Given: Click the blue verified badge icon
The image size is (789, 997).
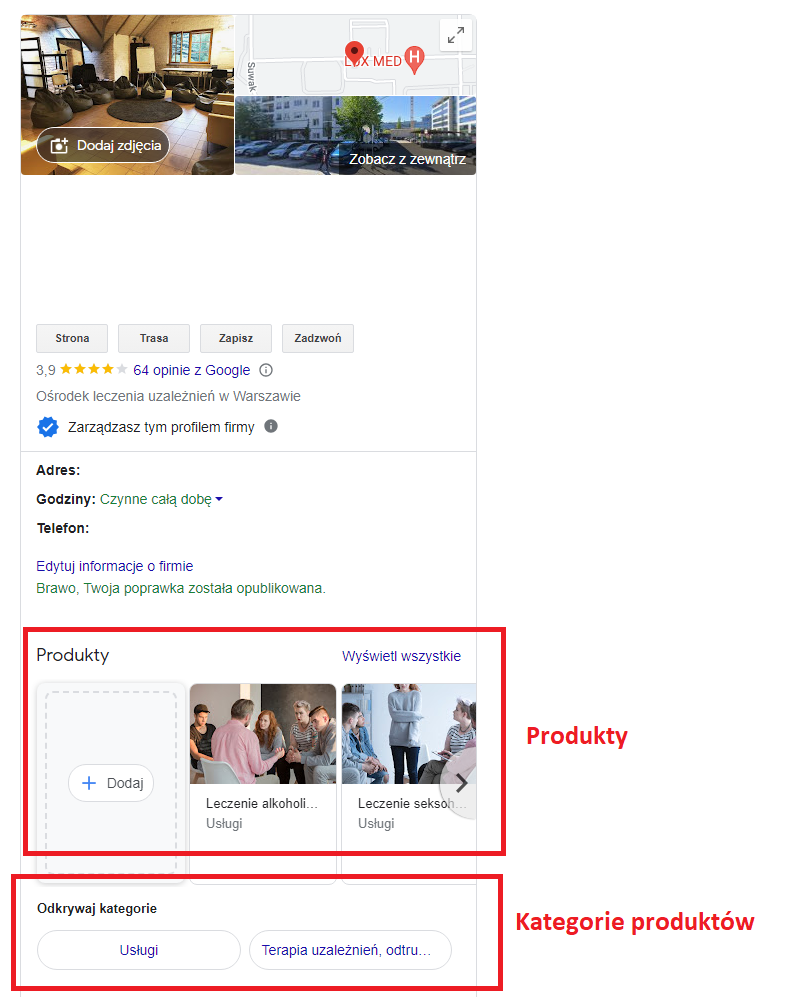Looking at the screenshot, I should tap(48, 427).
